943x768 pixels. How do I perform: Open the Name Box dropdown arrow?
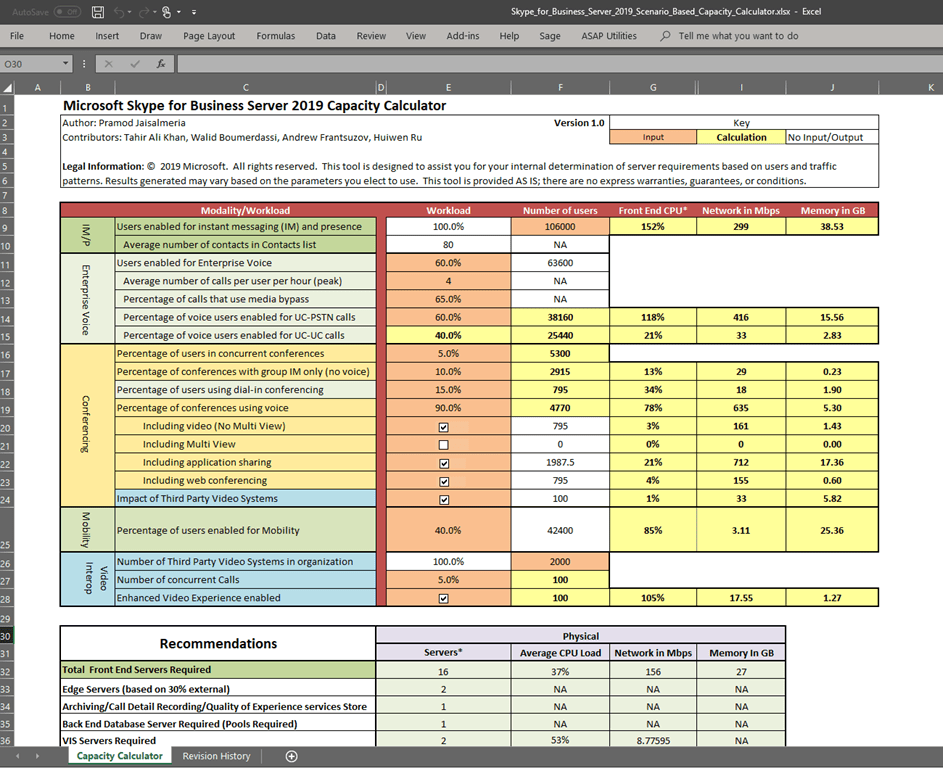tap(66, 64)
